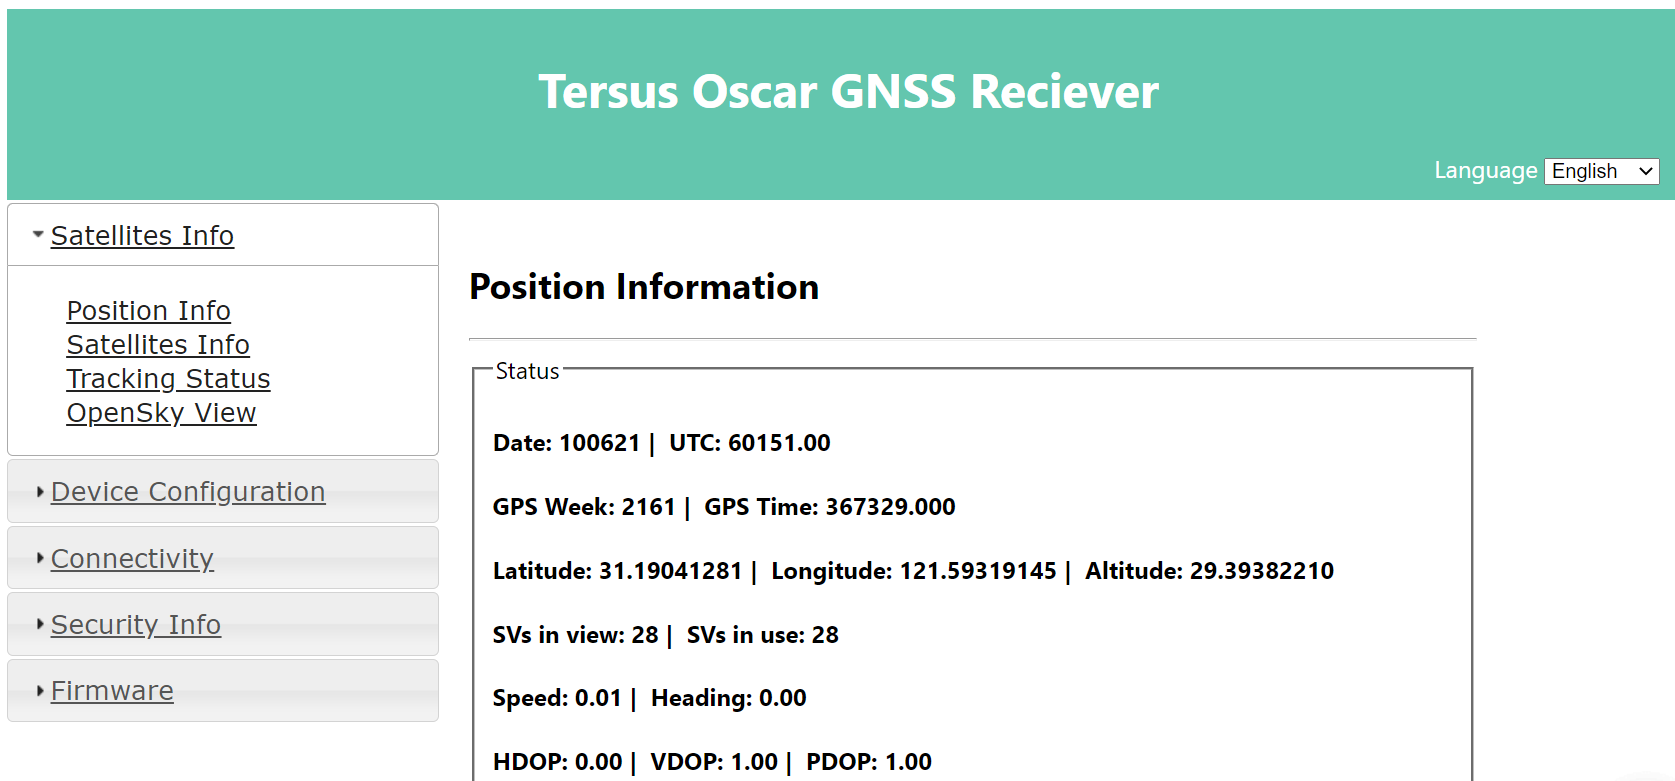Click the GPS Week: 2161 text
The image size is (1675, 781).
coord(584,507)
